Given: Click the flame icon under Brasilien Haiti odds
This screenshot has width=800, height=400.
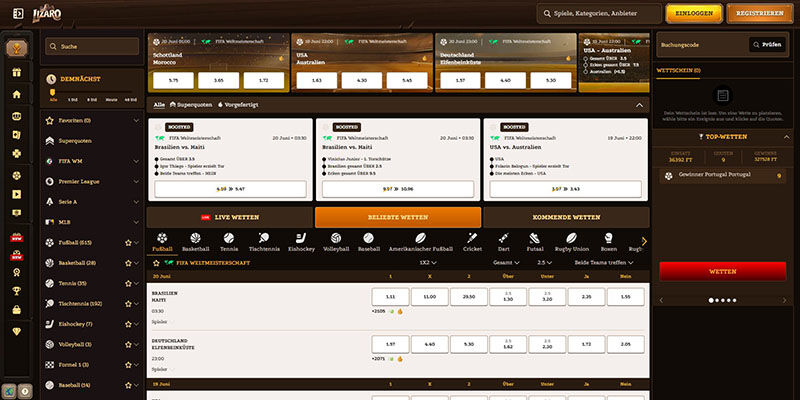Looking at the screenshot, I should (400, 311).
